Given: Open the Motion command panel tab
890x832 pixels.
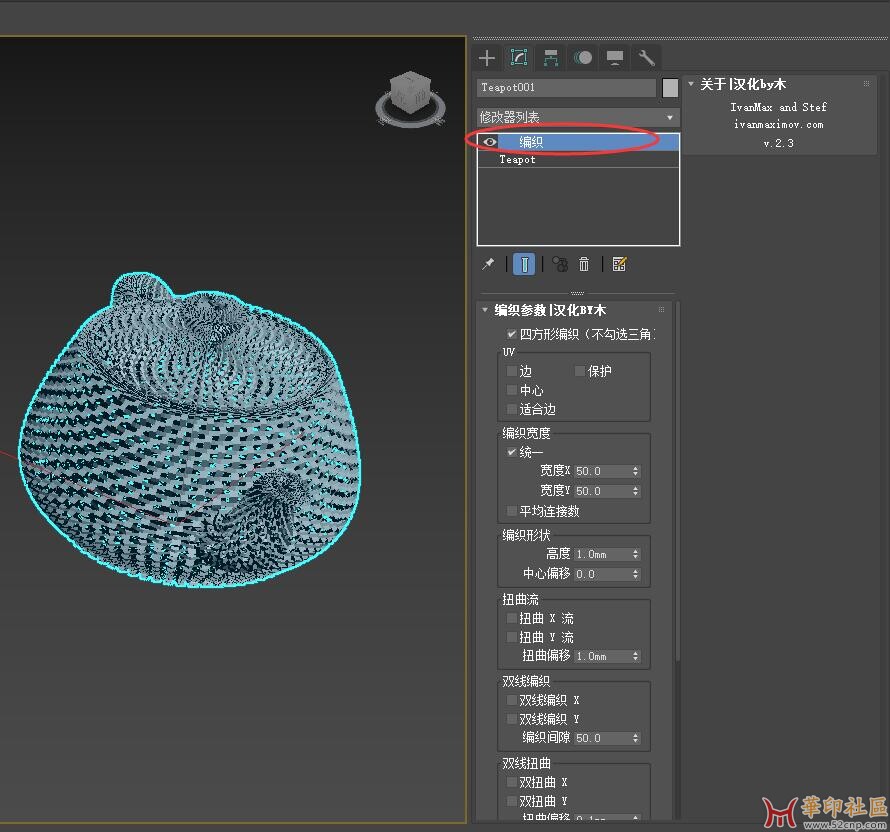Looking at the screenshot, I should coord(583,58).
